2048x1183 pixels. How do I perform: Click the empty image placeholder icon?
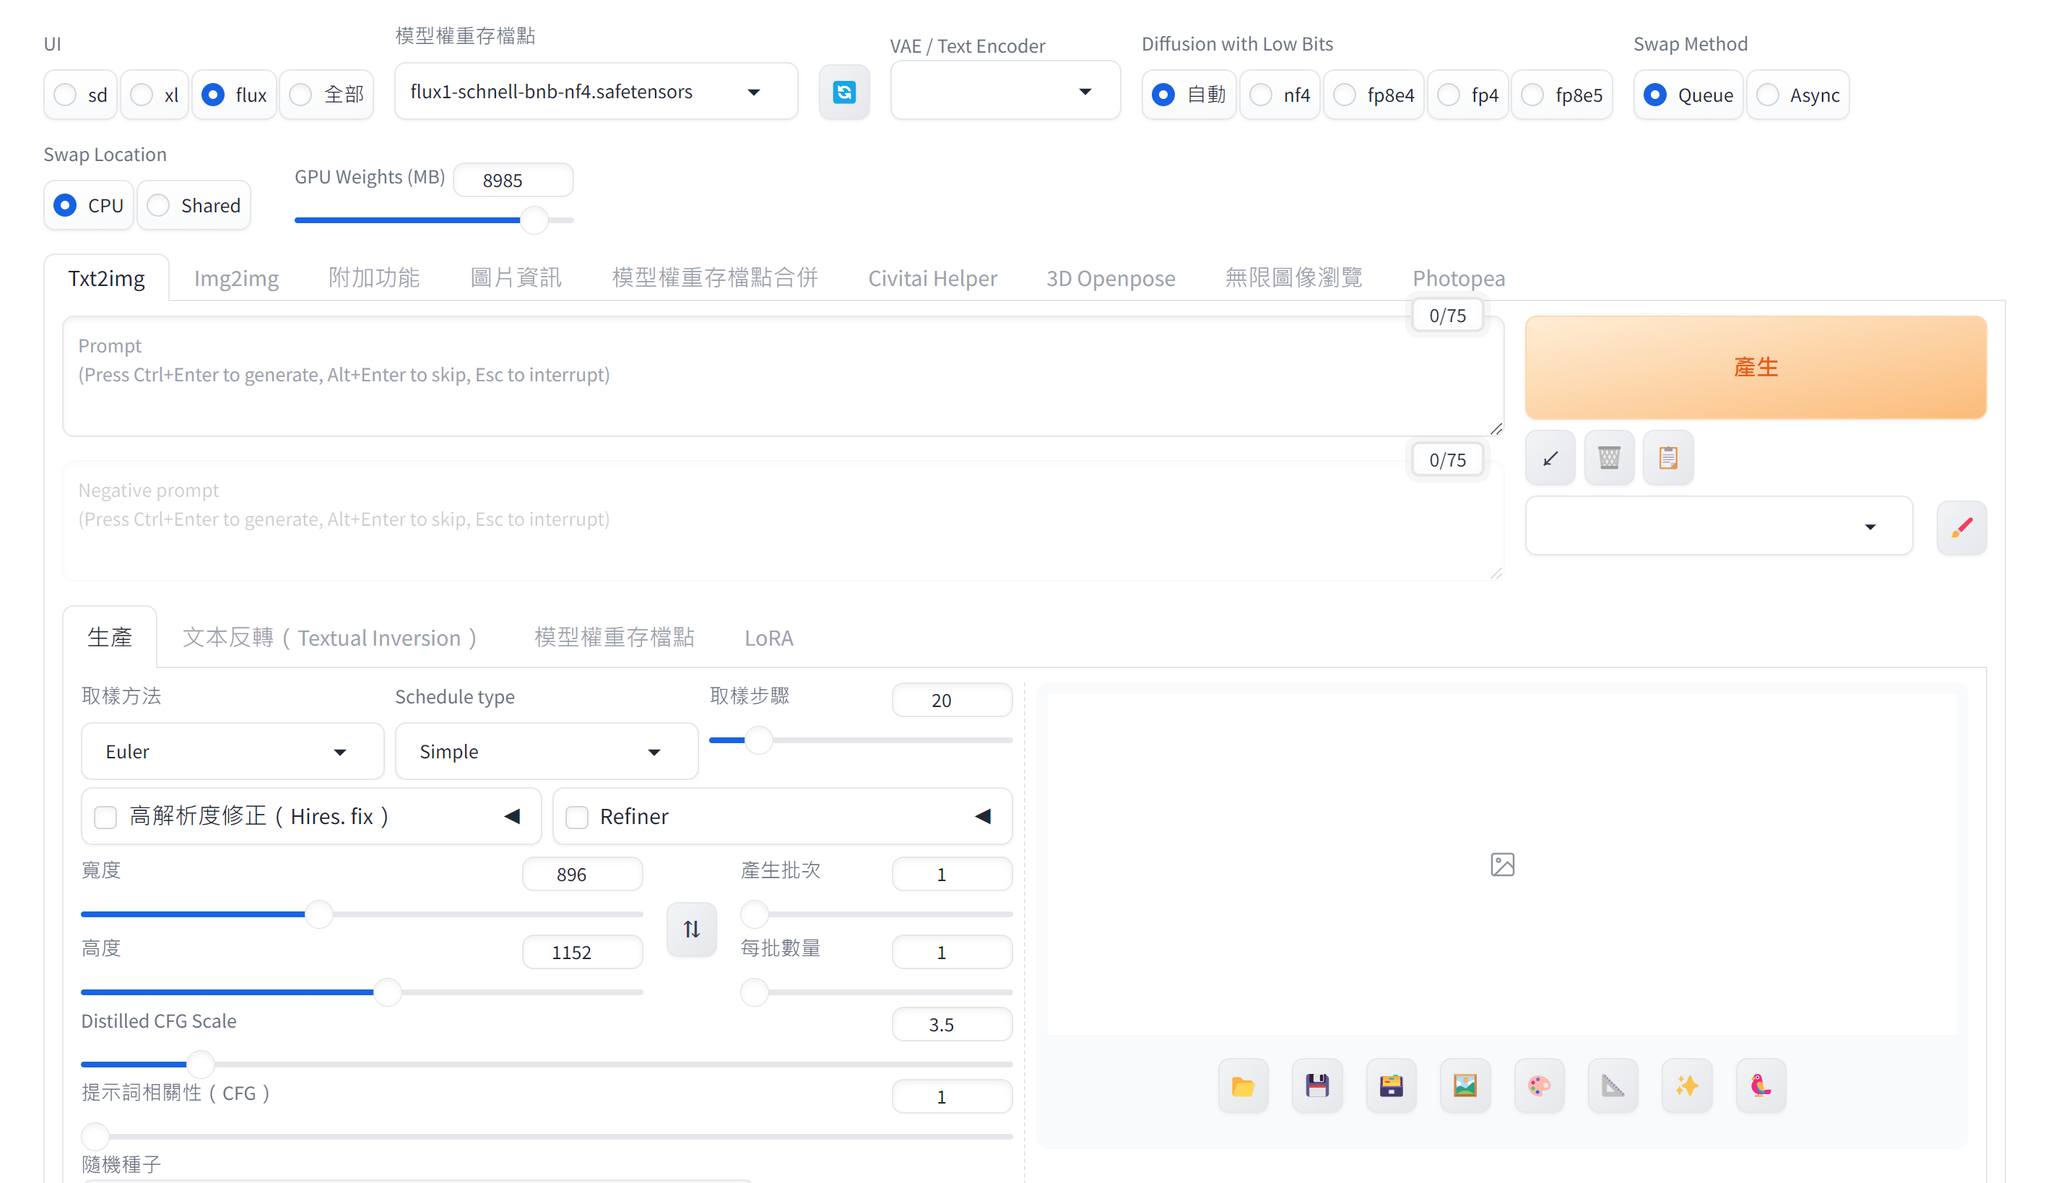[1502, 865]
